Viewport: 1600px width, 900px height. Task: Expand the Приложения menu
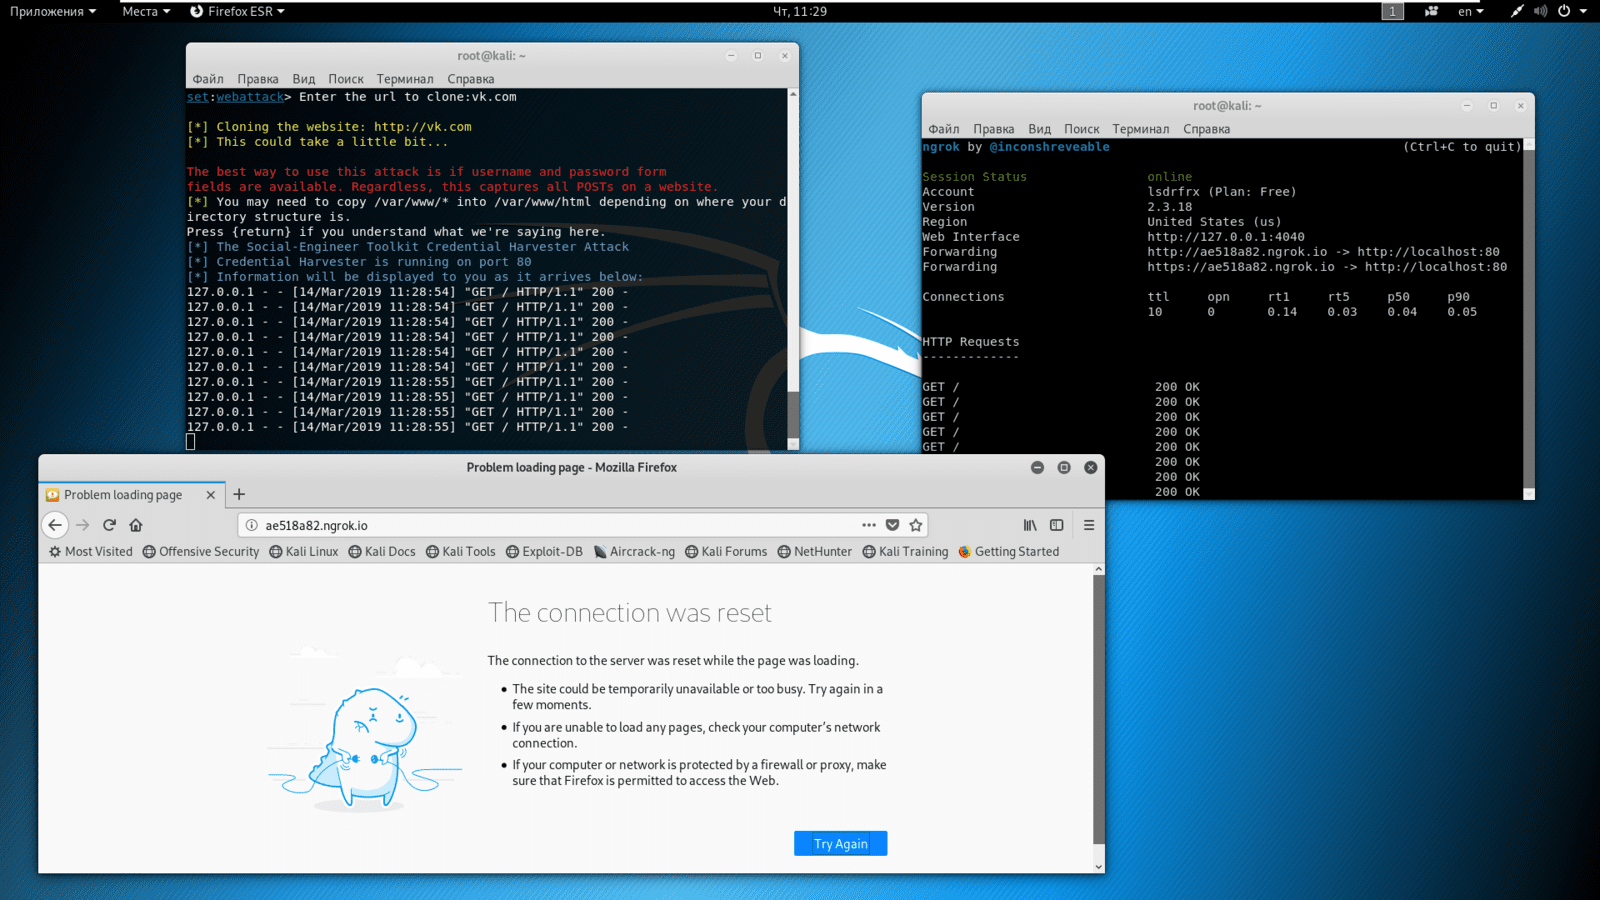coord(52,11)
